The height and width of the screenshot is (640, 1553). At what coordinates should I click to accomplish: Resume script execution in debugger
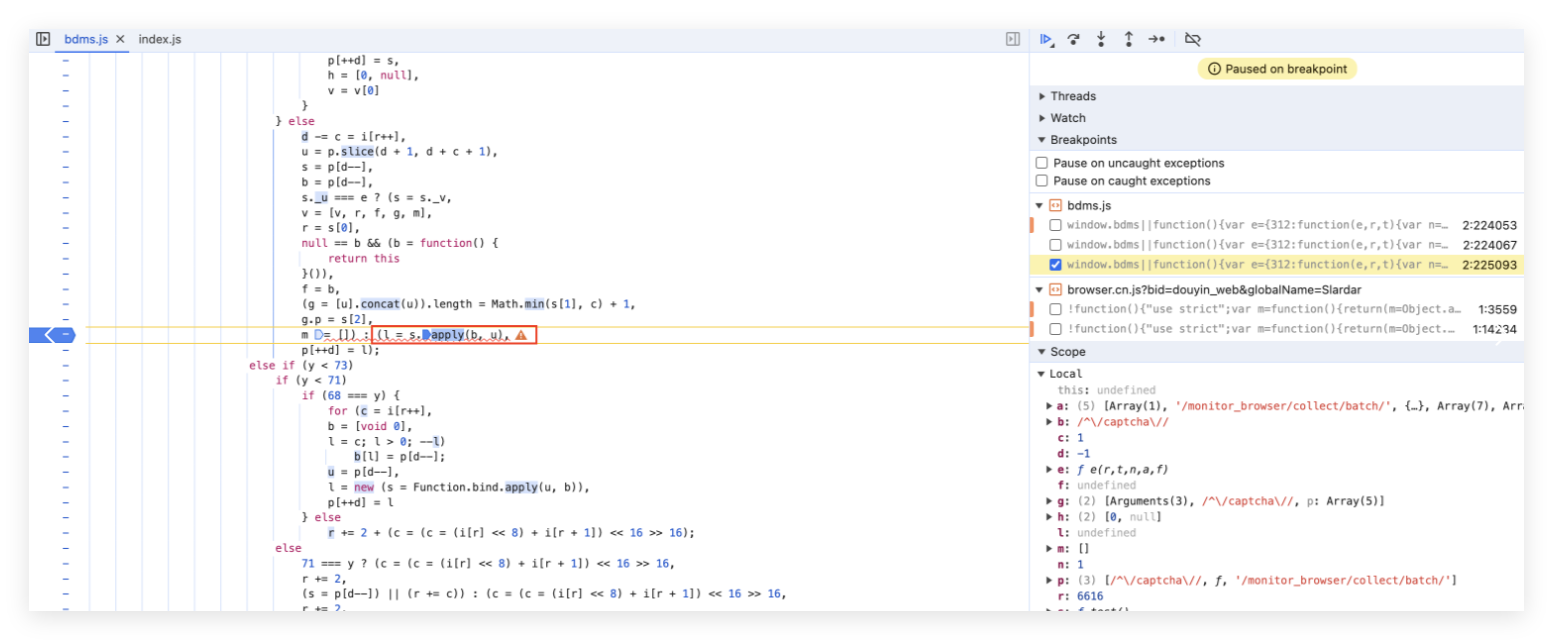pos(1046,39)
